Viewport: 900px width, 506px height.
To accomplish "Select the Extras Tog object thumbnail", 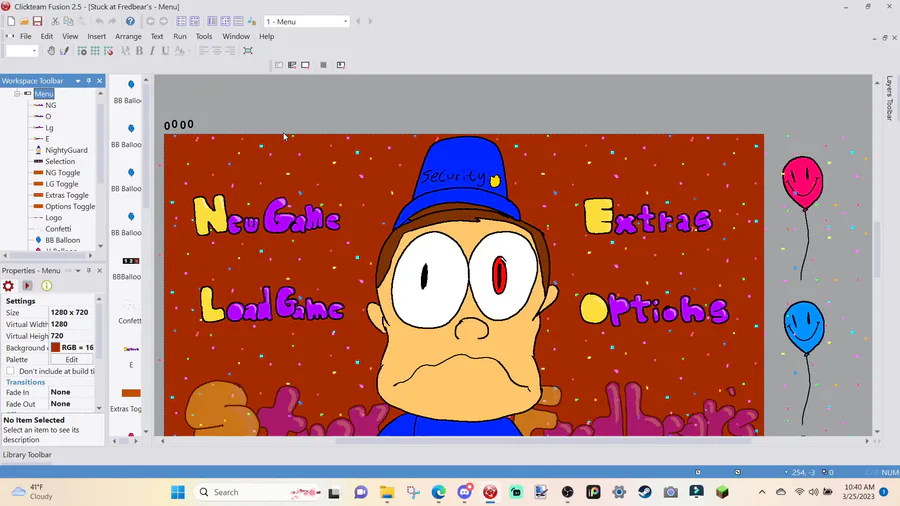I will coord(130,393).
